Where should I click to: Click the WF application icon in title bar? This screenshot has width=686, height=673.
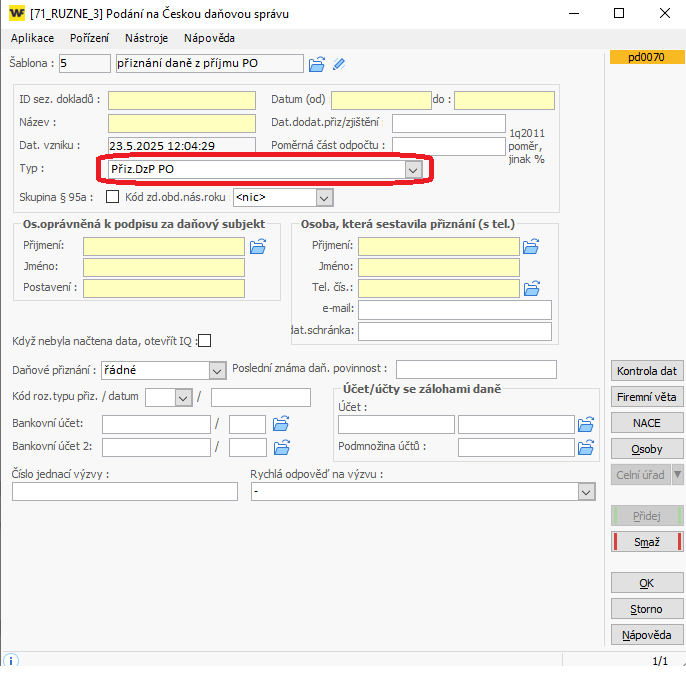17,14
